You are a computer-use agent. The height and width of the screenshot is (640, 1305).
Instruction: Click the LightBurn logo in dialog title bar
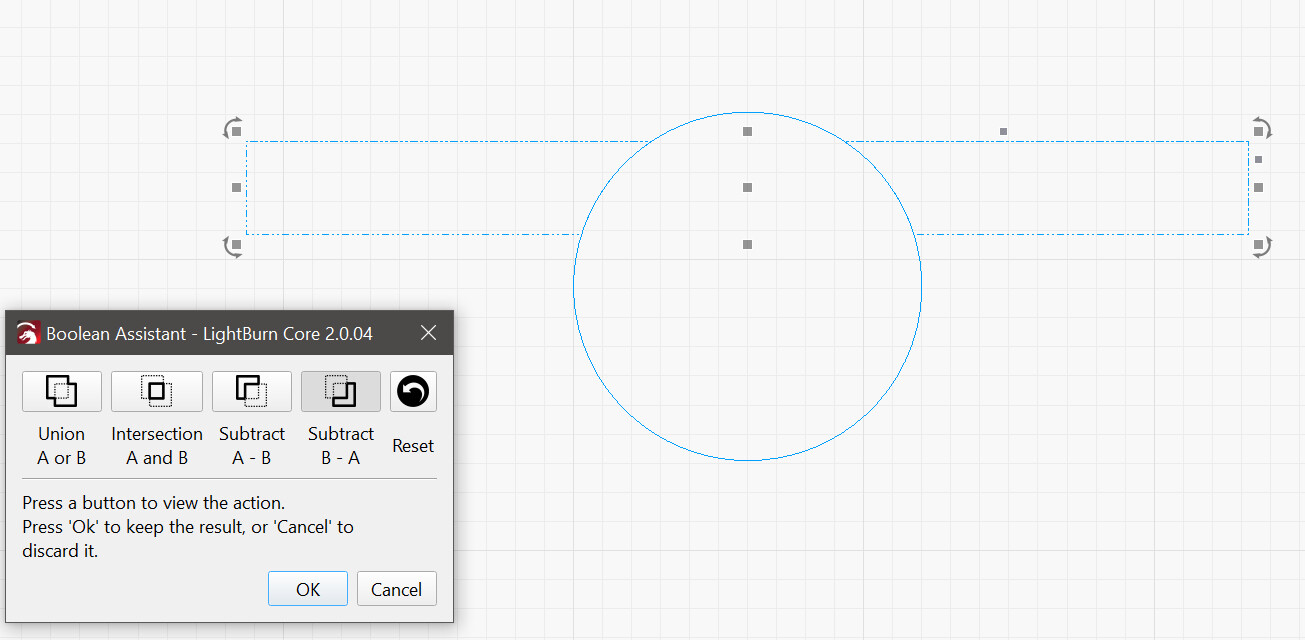click(x=29, y=334)
